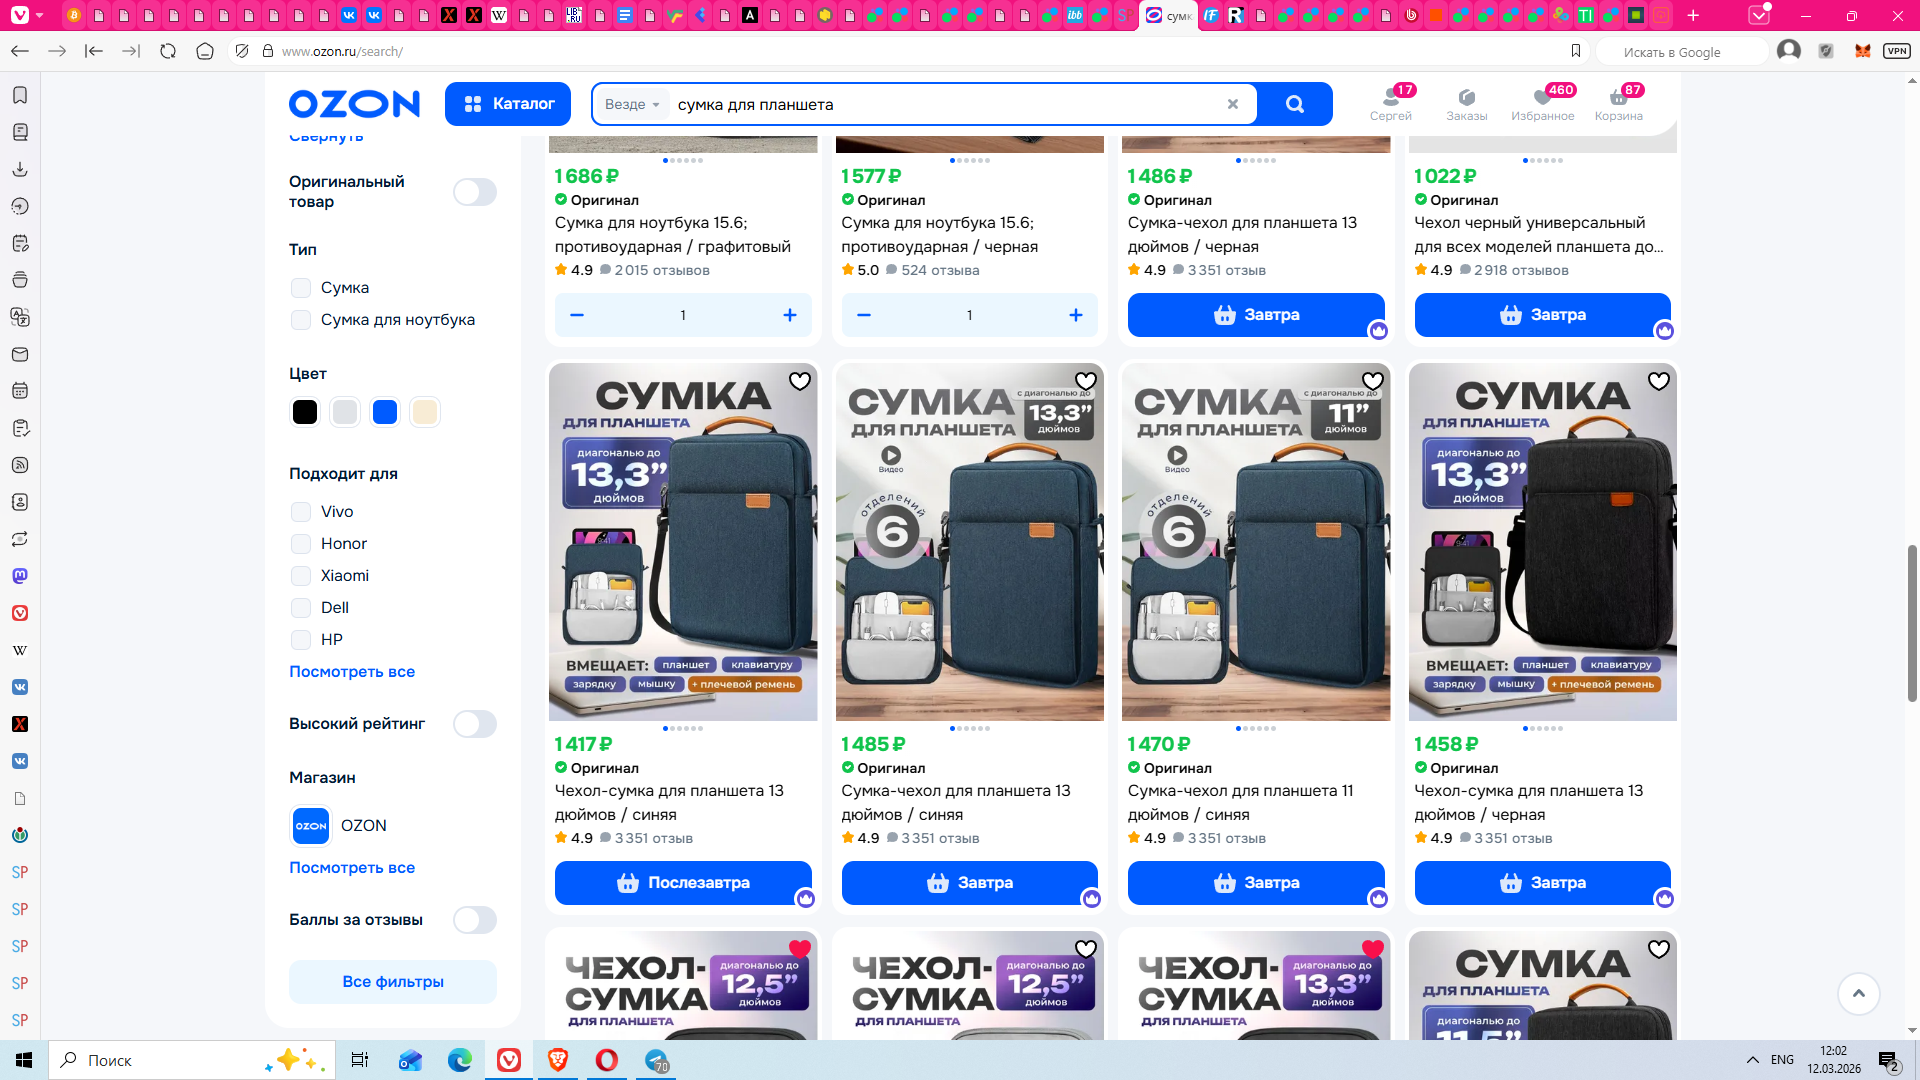1920x1080 pixels.
Task: Open the Сергей profile menu
Action: (x=1390, y=103)
